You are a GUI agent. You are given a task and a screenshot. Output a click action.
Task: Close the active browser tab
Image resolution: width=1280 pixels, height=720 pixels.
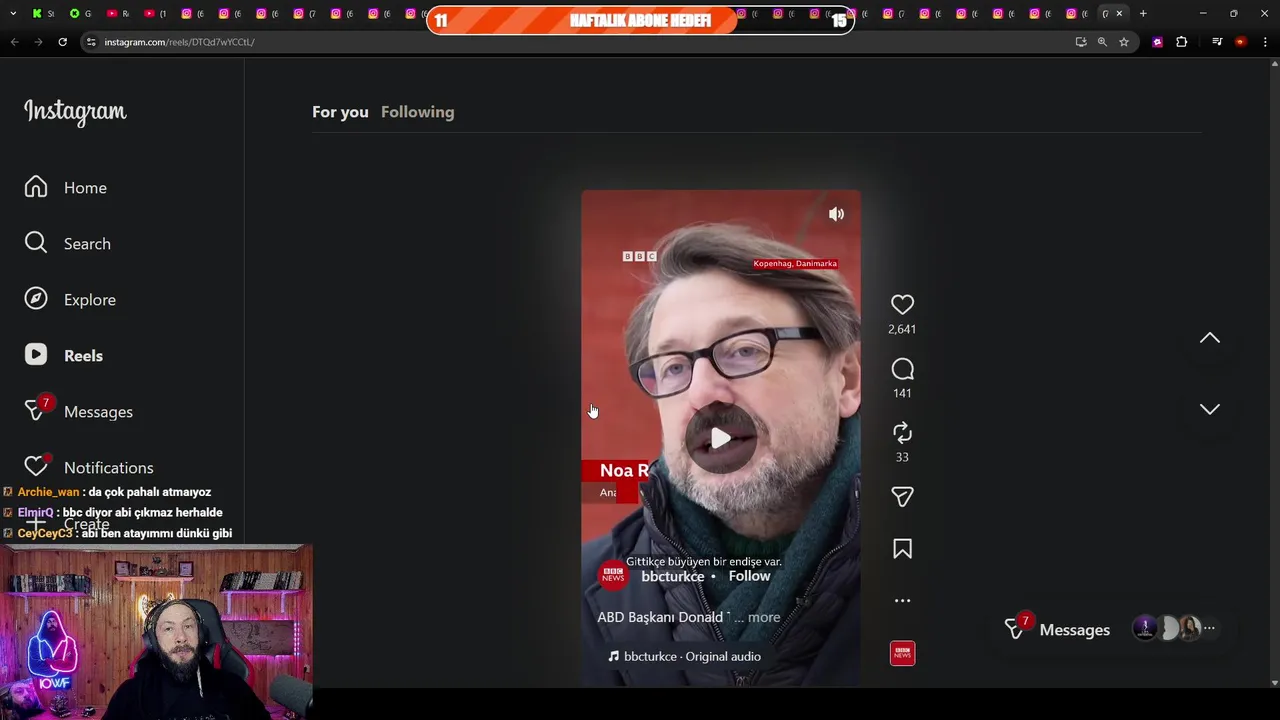(x=1119, y=14)
